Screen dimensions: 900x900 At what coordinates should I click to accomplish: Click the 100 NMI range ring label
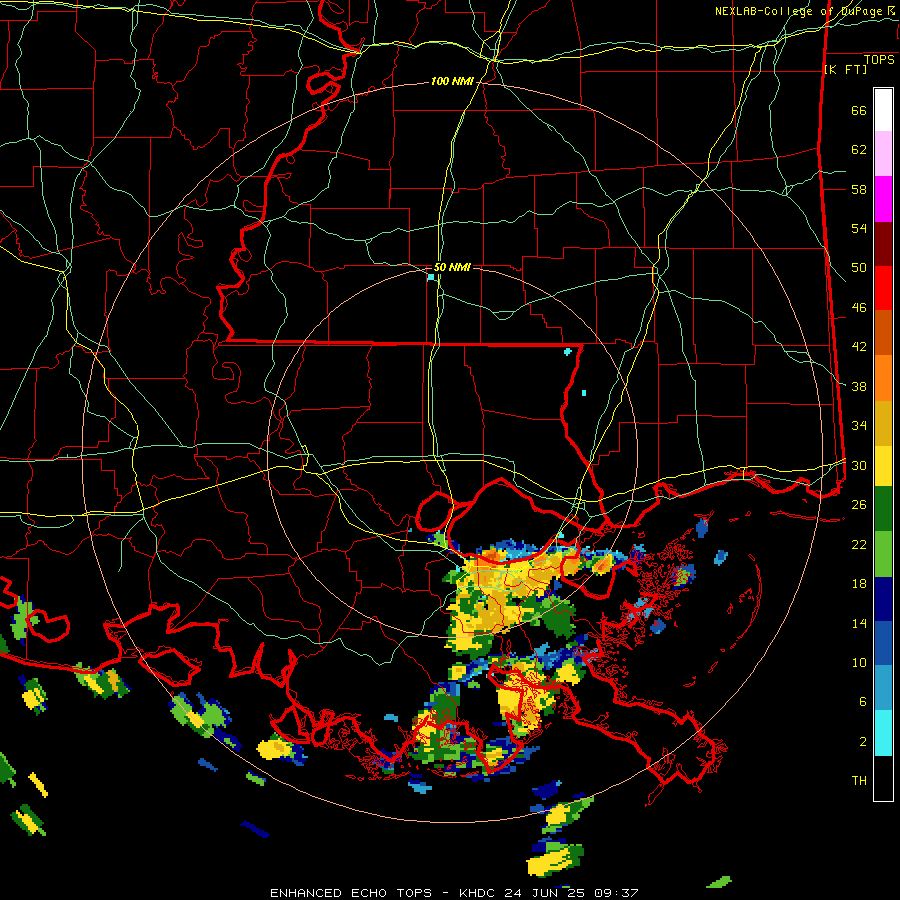[452, 82]
